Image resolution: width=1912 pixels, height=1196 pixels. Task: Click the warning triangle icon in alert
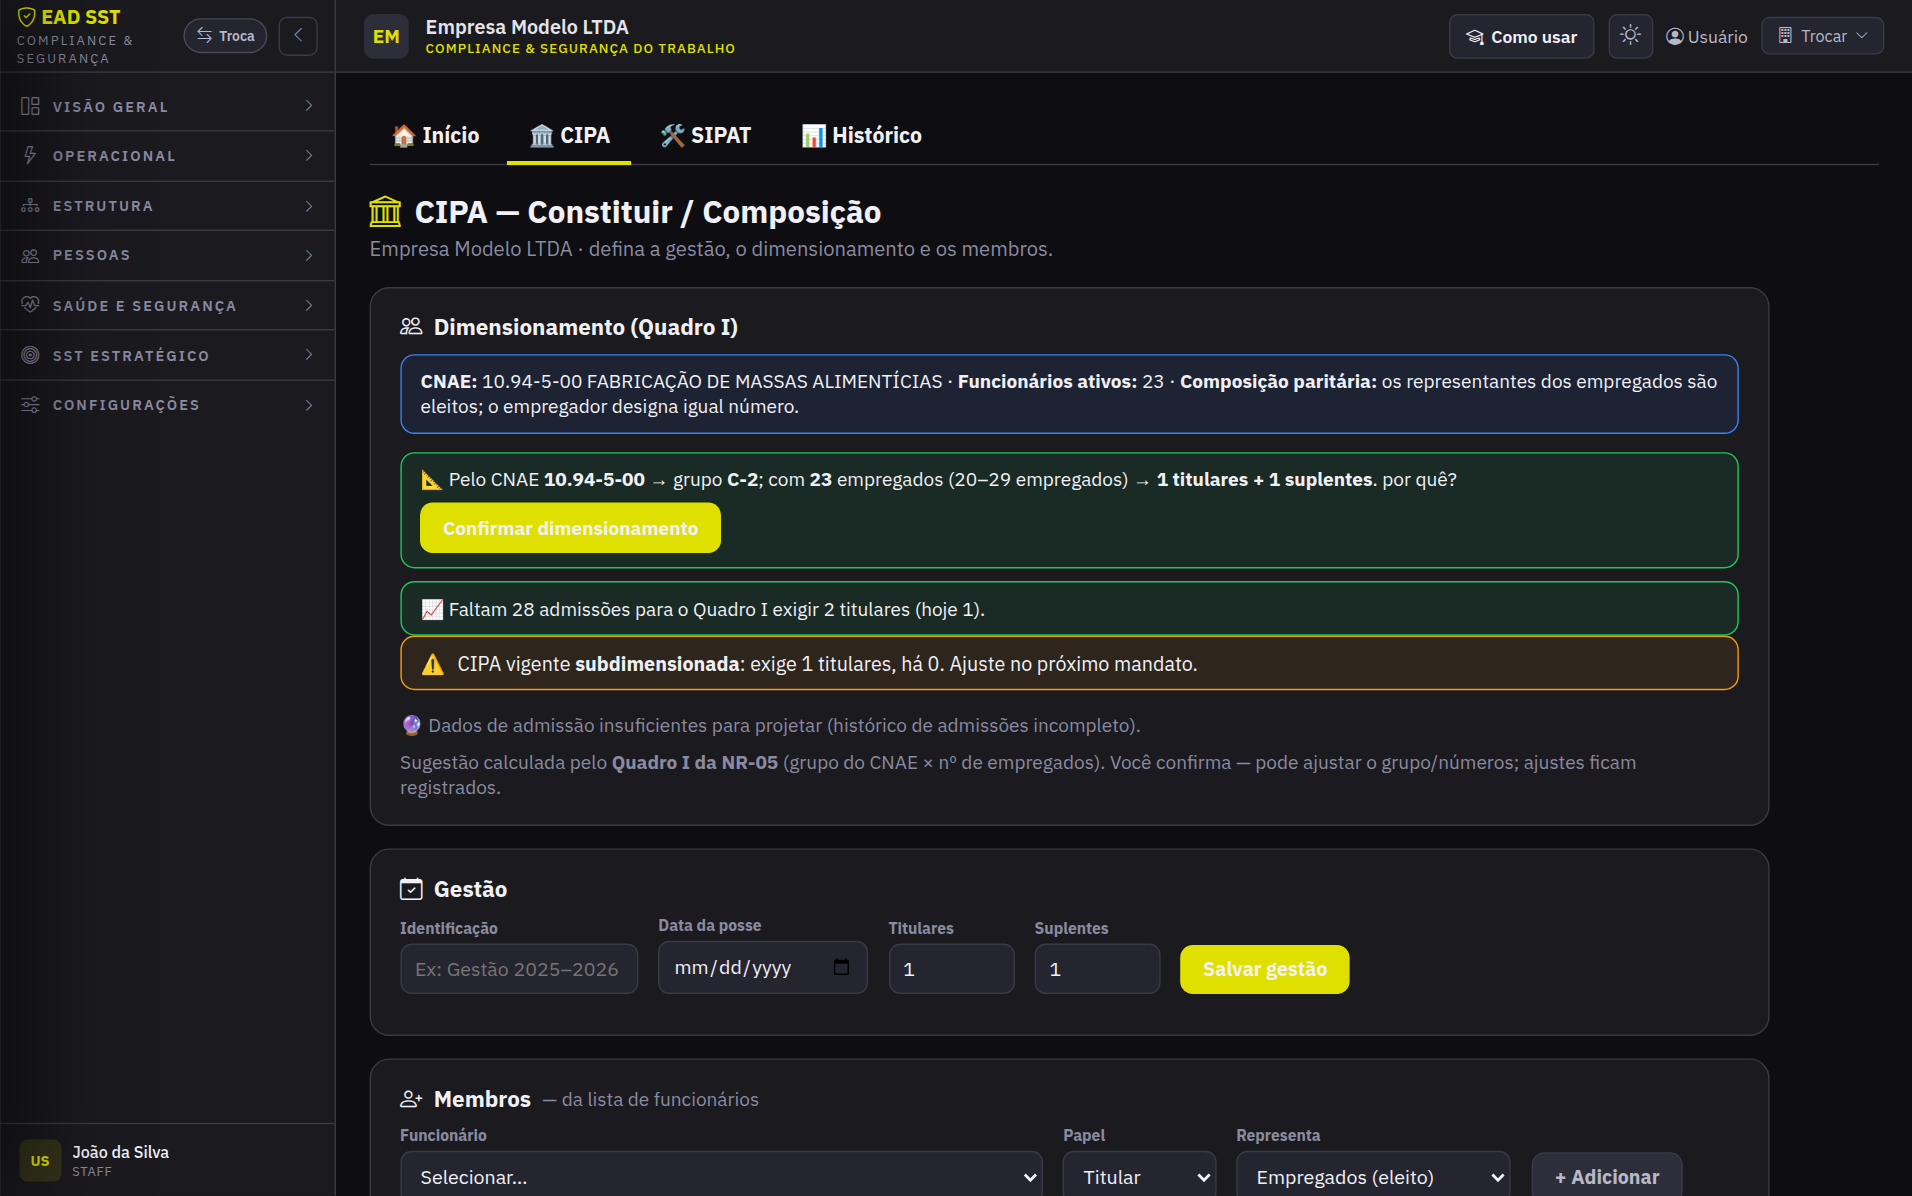point(432,664)
